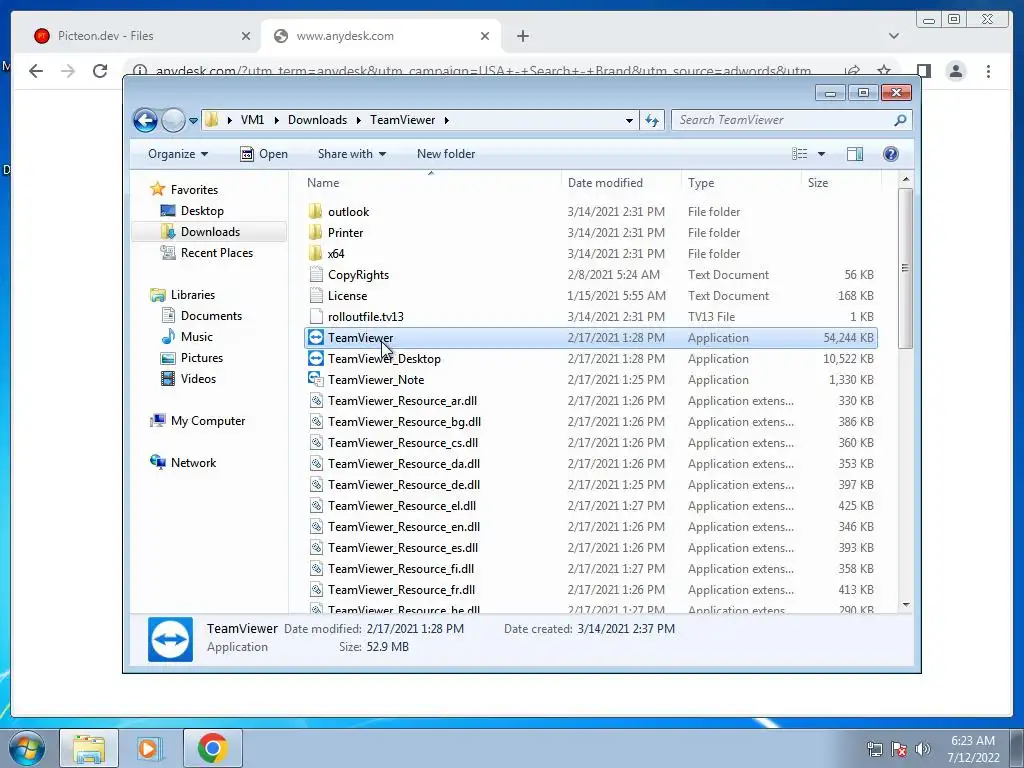Click the file list scroll up arrow

click(905, 180)
